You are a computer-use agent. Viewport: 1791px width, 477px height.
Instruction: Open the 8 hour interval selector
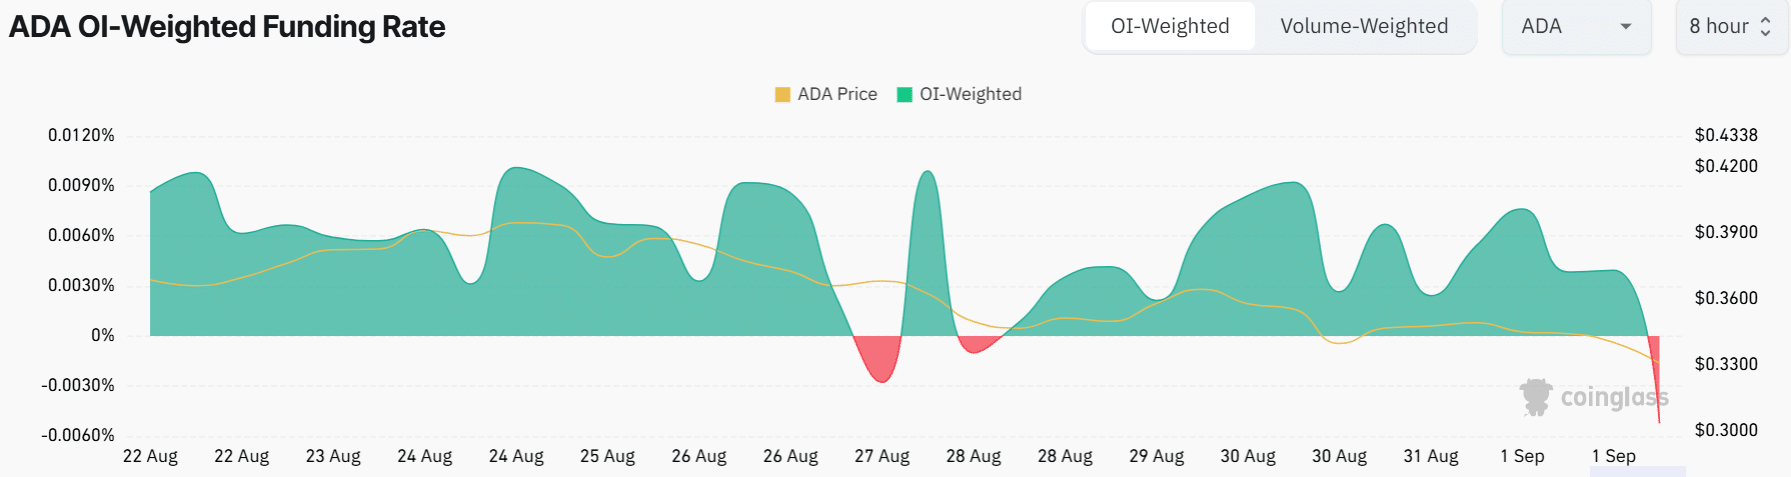1720,27
